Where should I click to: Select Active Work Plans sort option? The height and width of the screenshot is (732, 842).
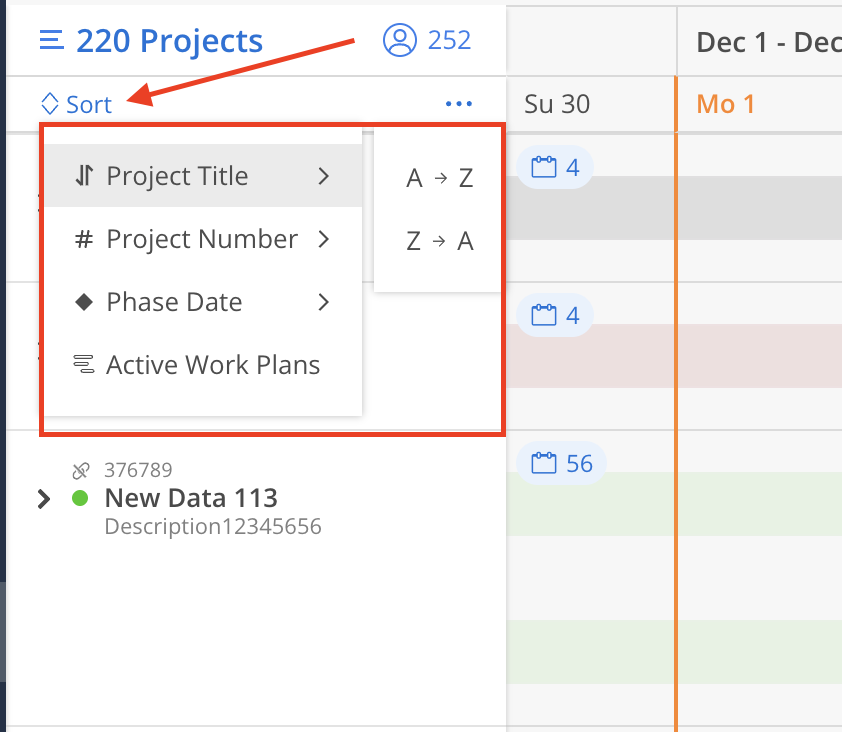tap(213, 365)
